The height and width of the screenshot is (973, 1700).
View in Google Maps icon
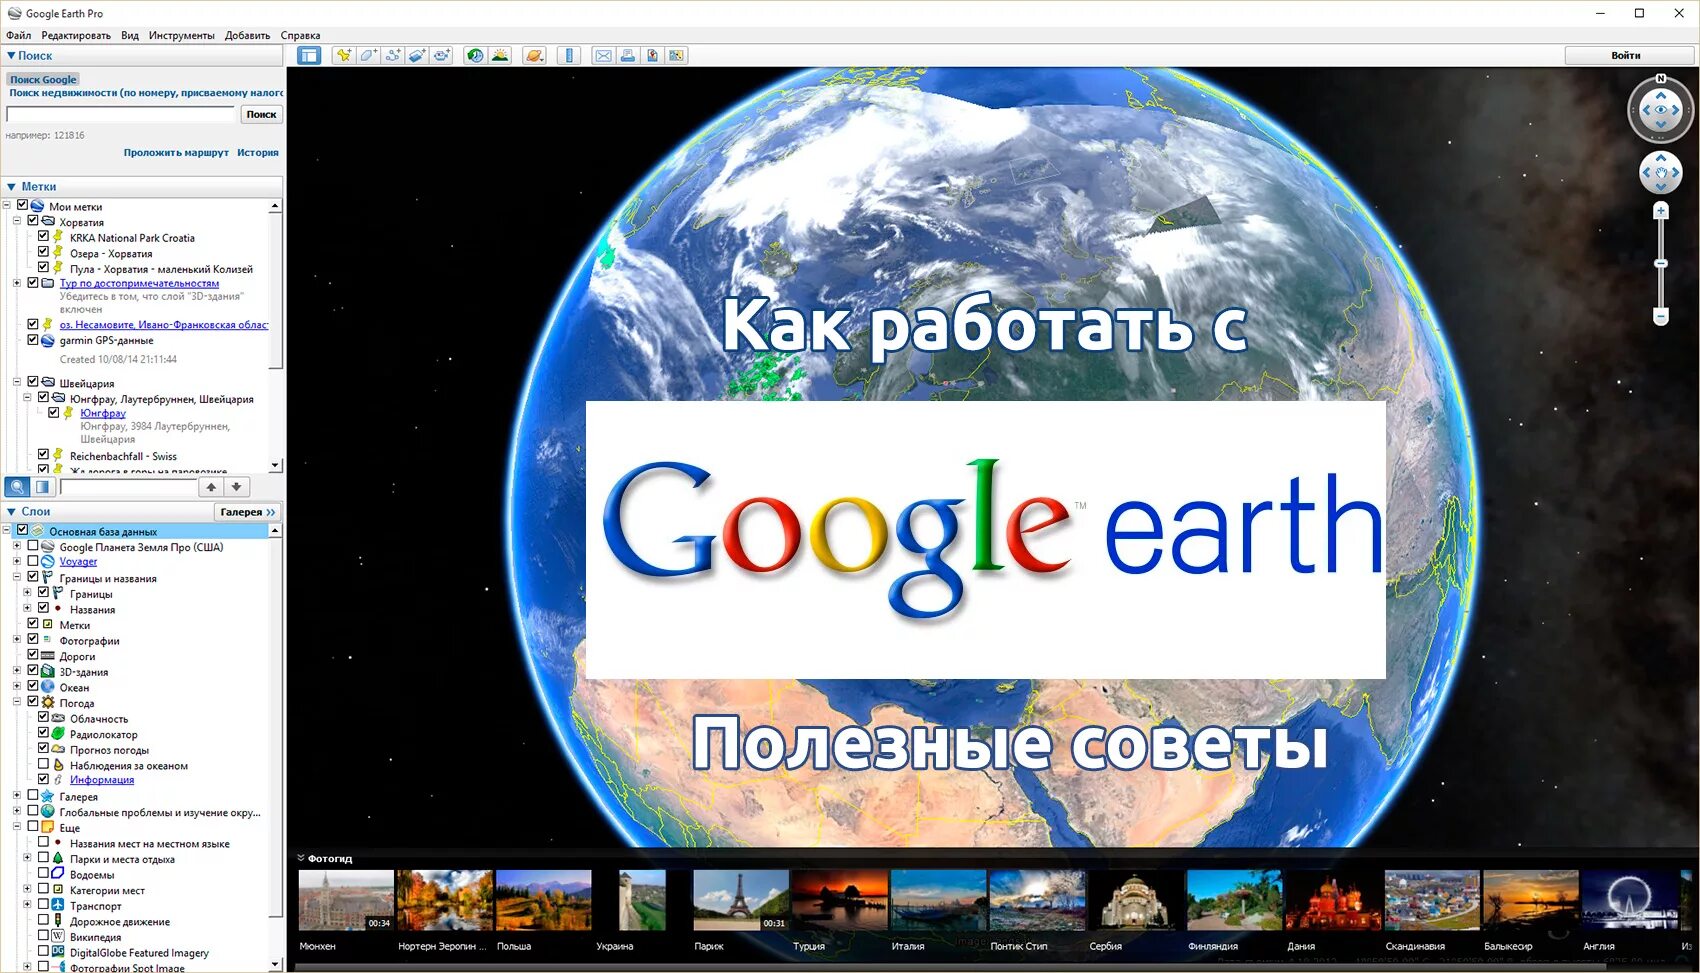pos(677,56)
